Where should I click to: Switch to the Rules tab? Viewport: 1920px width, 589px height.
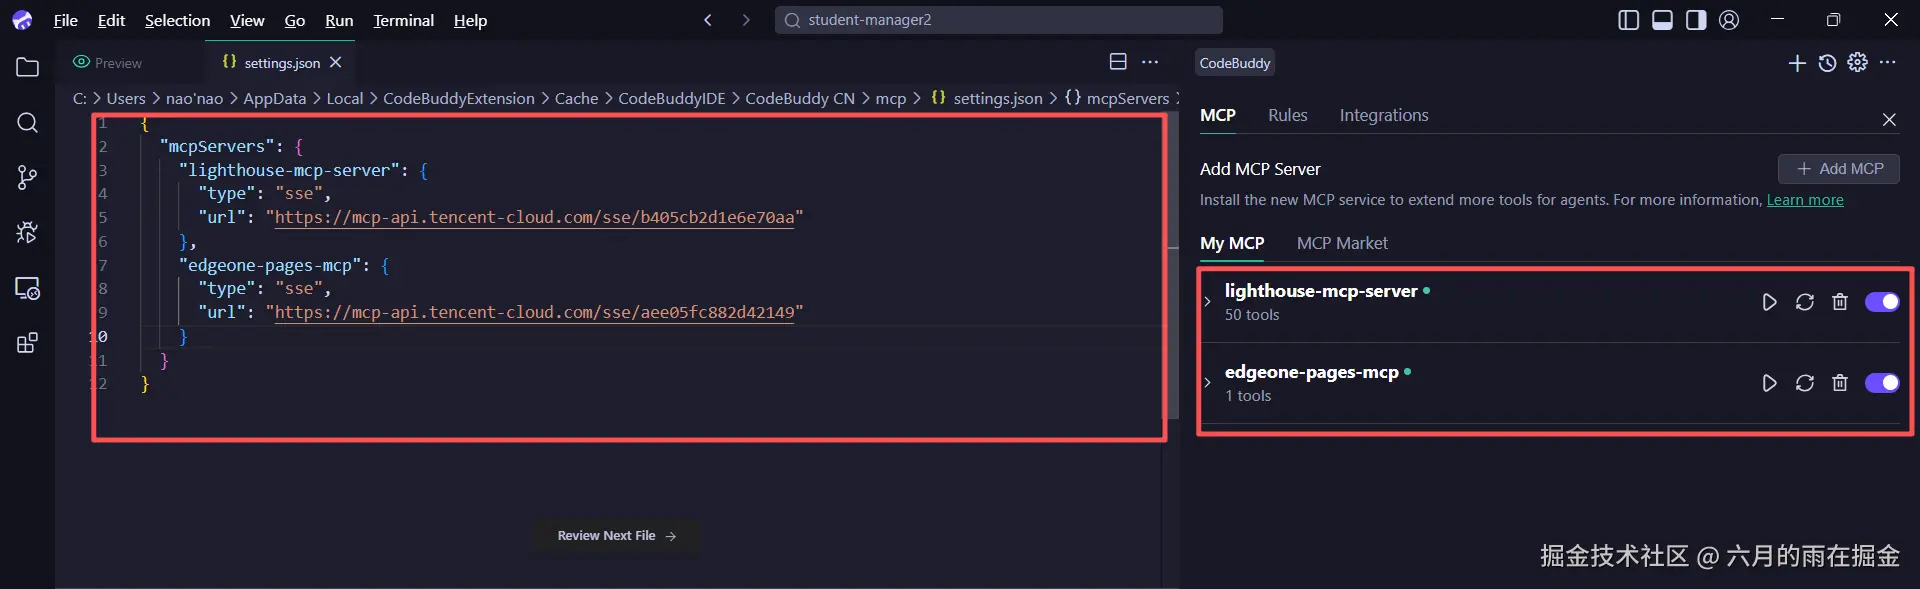[x=1287, y=115]
